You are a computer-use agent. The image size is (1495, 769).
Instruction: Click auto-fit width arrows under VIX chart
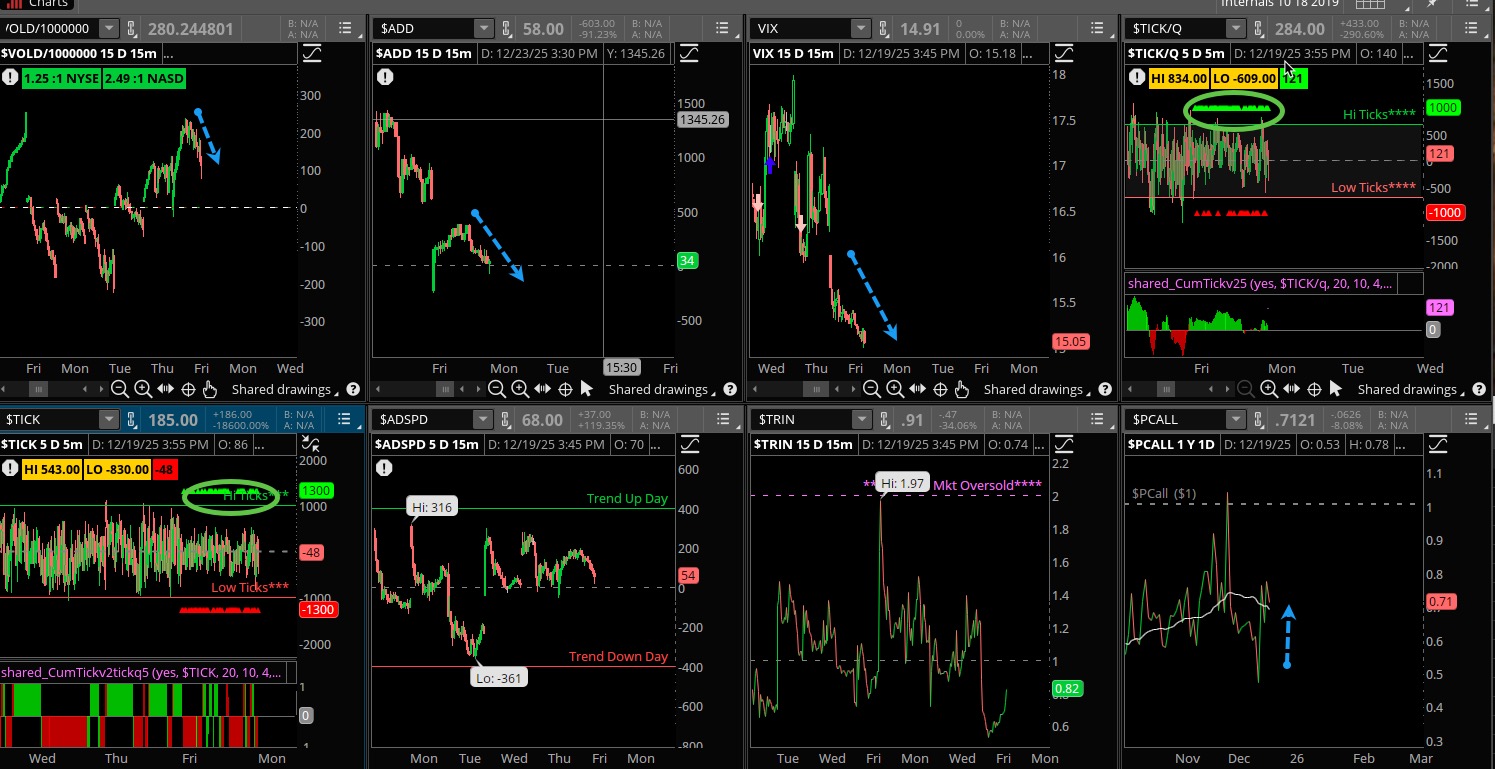[x=918, y=389]
